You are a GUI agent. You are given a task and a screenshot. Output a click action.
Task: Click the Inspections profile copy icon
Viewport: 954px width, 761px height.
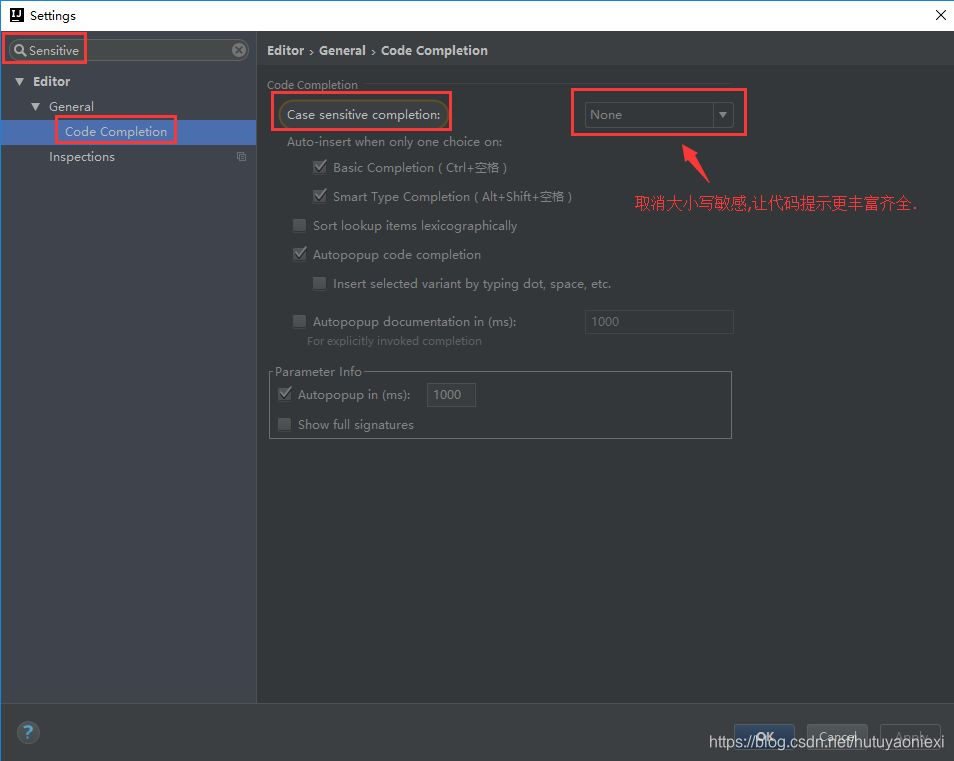tap(242, 156)
